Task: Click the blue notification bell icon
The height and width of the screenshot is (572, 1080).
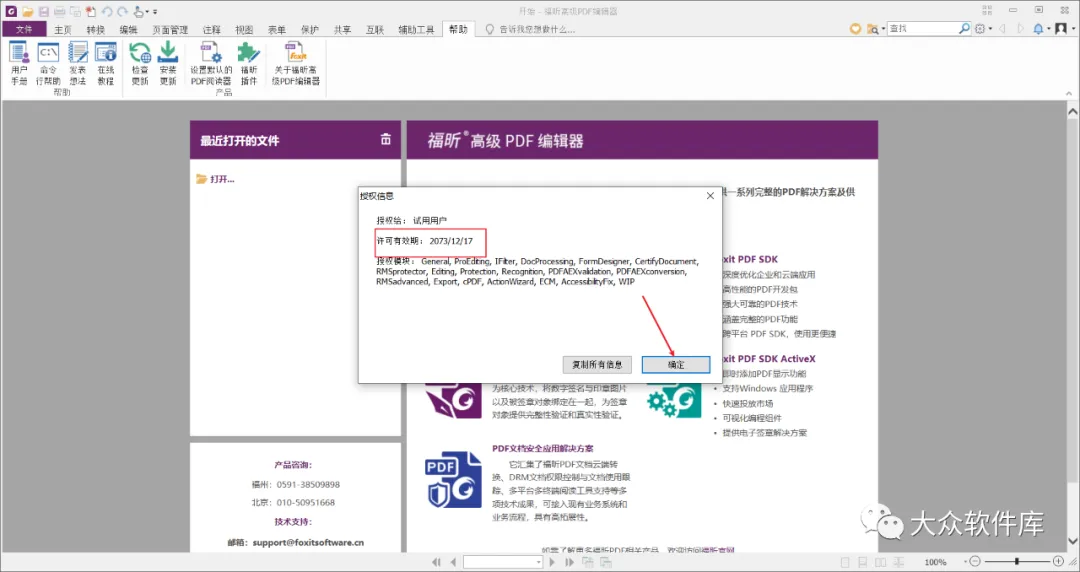Action: point(1038,28)
